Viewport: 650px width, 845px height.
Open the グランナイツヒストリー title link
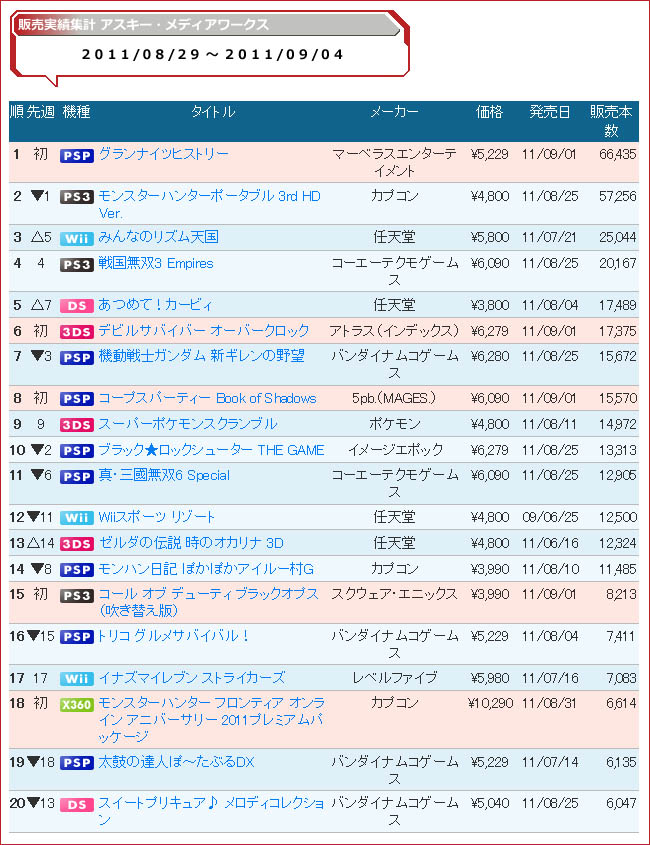(163, 154)
